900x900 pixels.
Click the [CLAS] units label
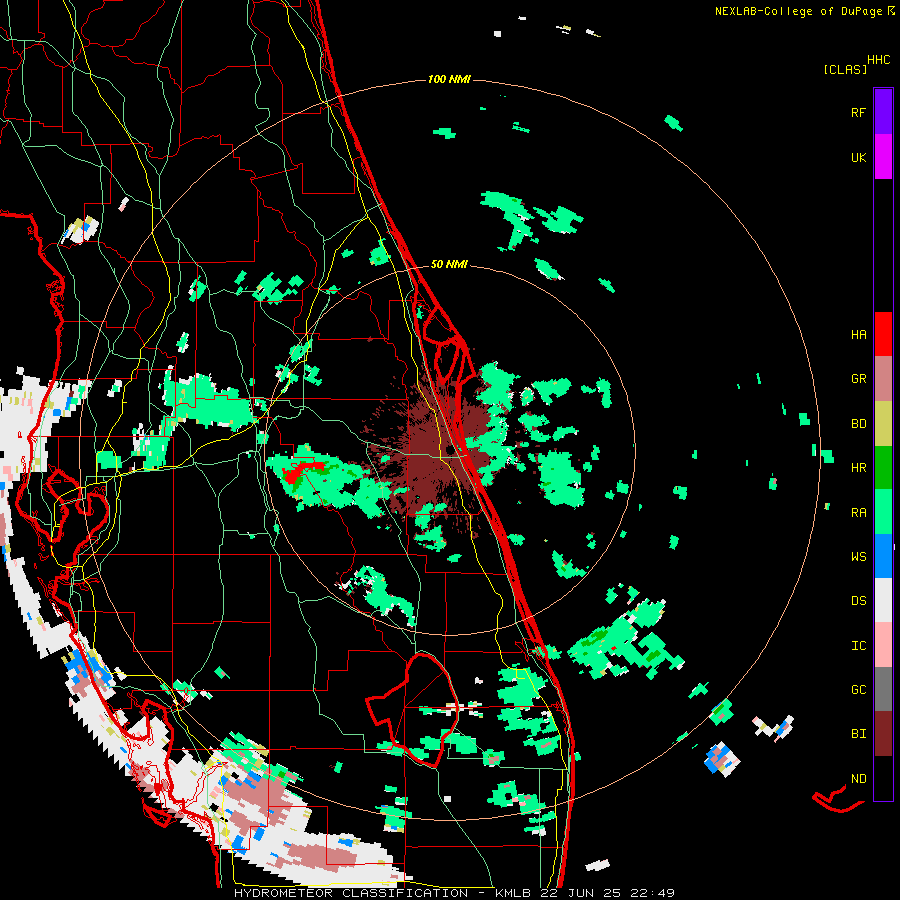click(844, 69)
